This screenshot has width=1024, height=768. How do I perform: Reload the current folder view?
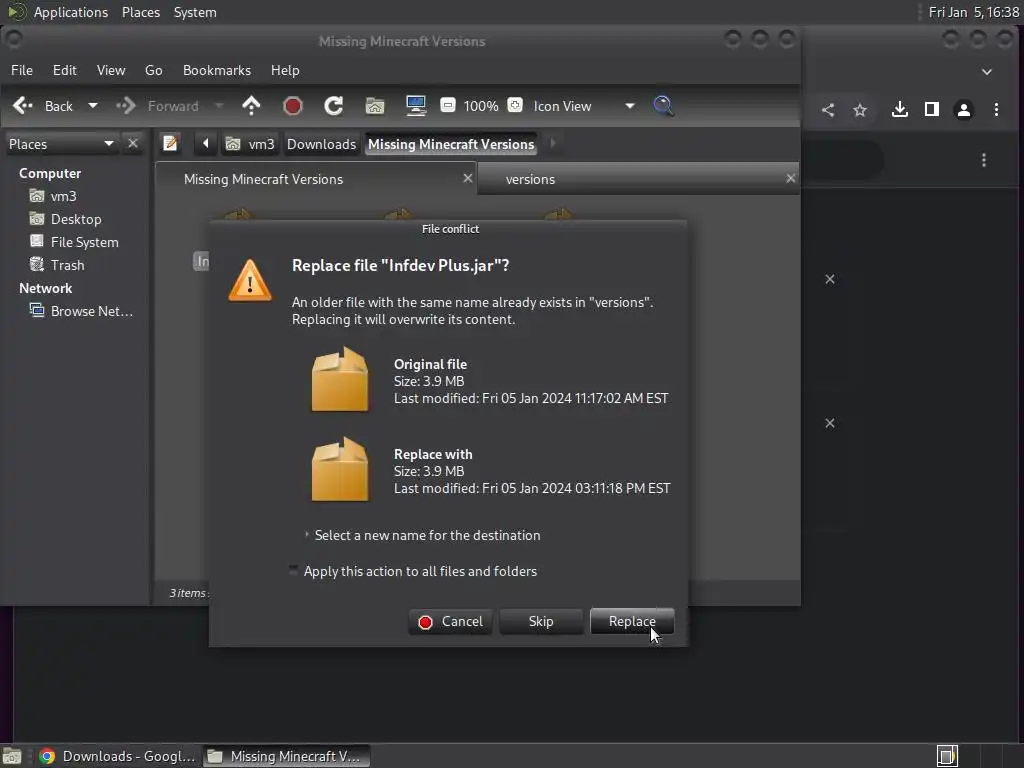coord(334,106)
